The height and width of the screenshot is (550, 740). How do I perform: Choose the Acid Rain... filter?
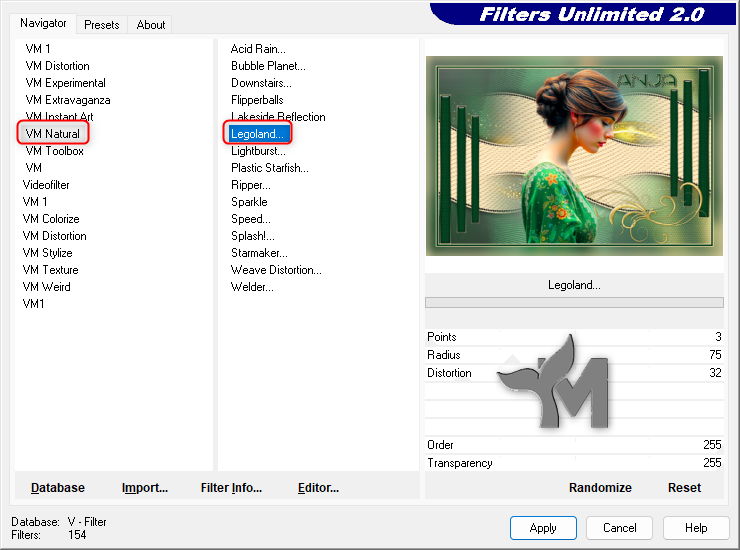point(258,49)
